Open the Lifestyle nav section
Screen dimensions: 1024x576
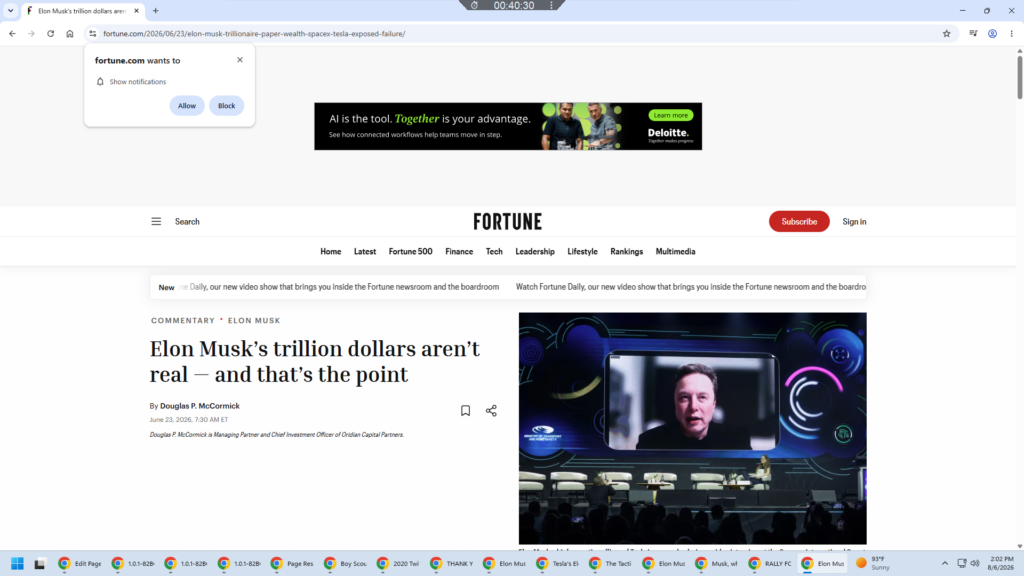coord(582,251)
